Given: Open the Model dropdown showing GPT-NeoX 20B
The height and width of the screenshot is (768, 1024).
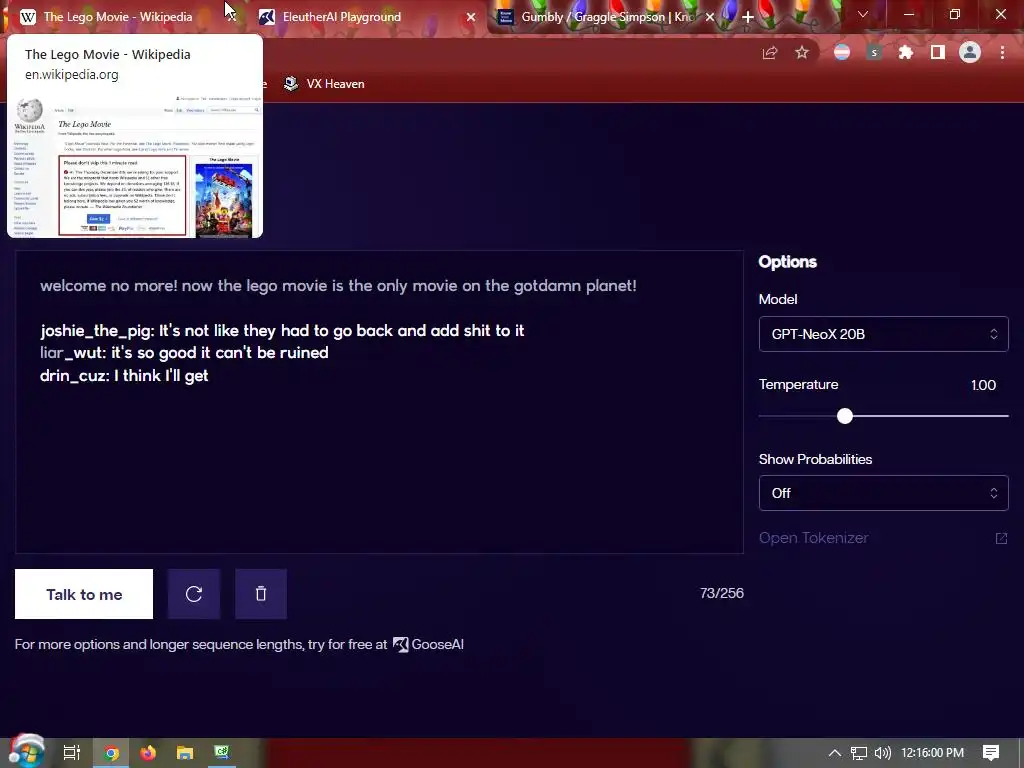Looking at the screenshot, I should point(884,334).
